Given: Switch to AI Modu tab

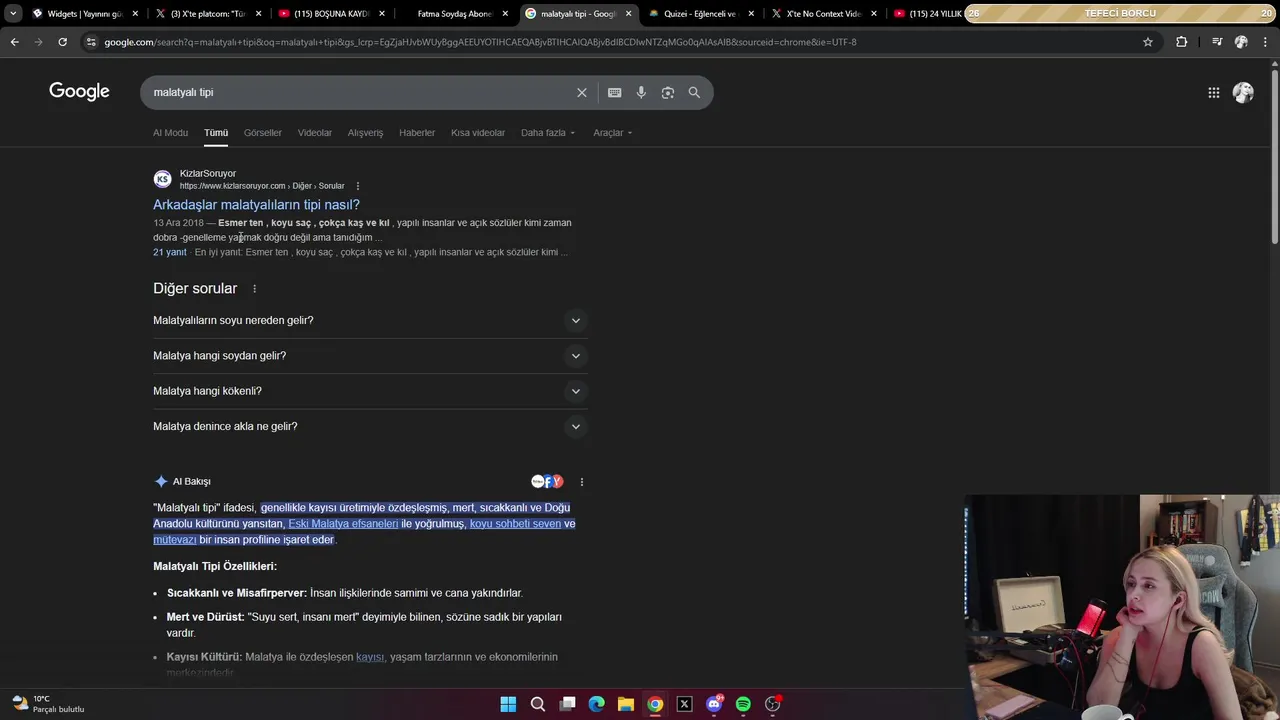Looking at the screenshot, I should tap(170, 133).
